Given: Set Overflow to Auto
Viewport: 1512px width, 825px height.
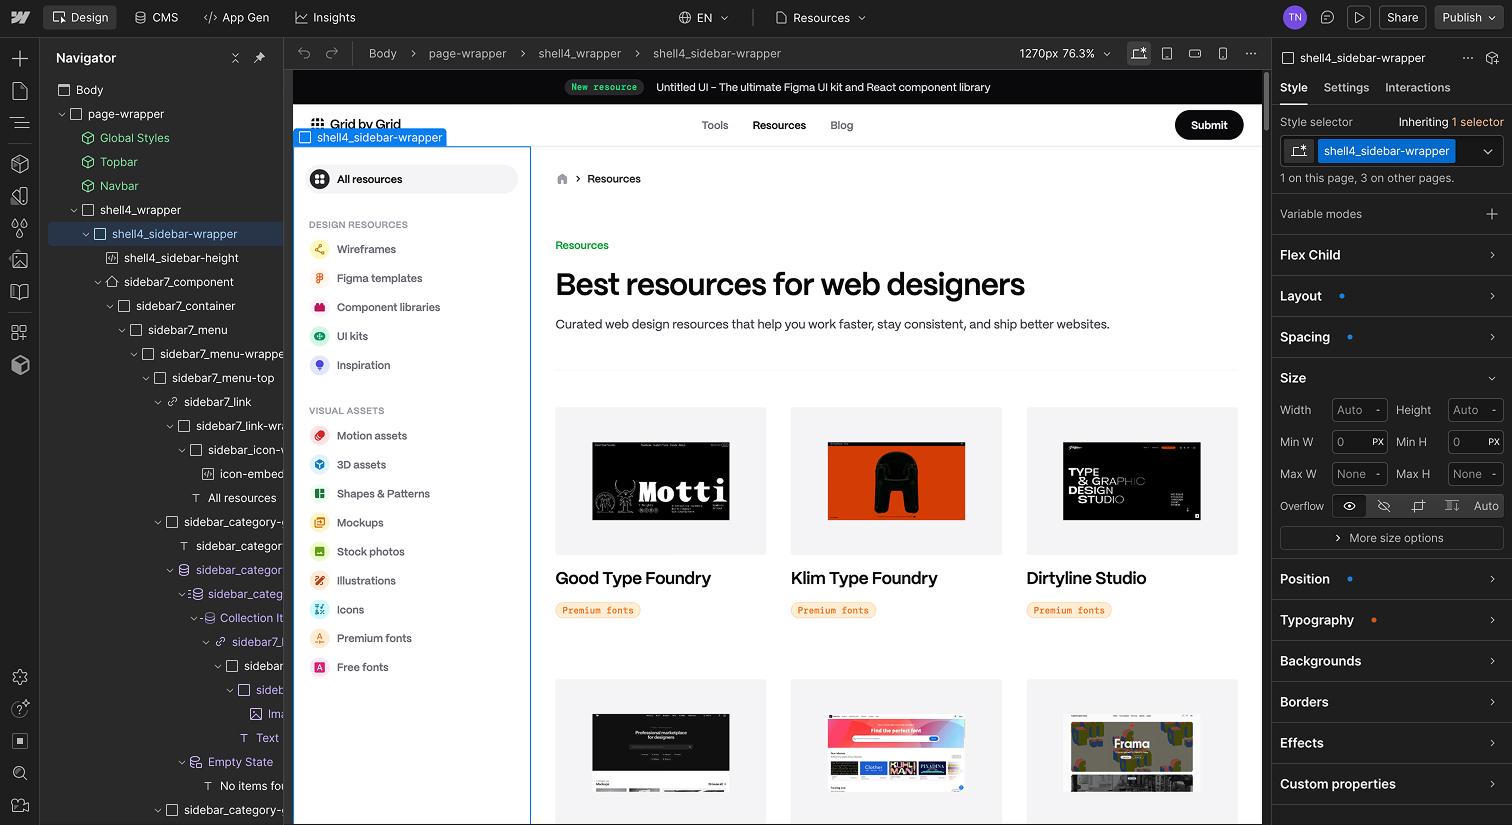Looking at the screenshot, I should click(x=1486, y=506).
